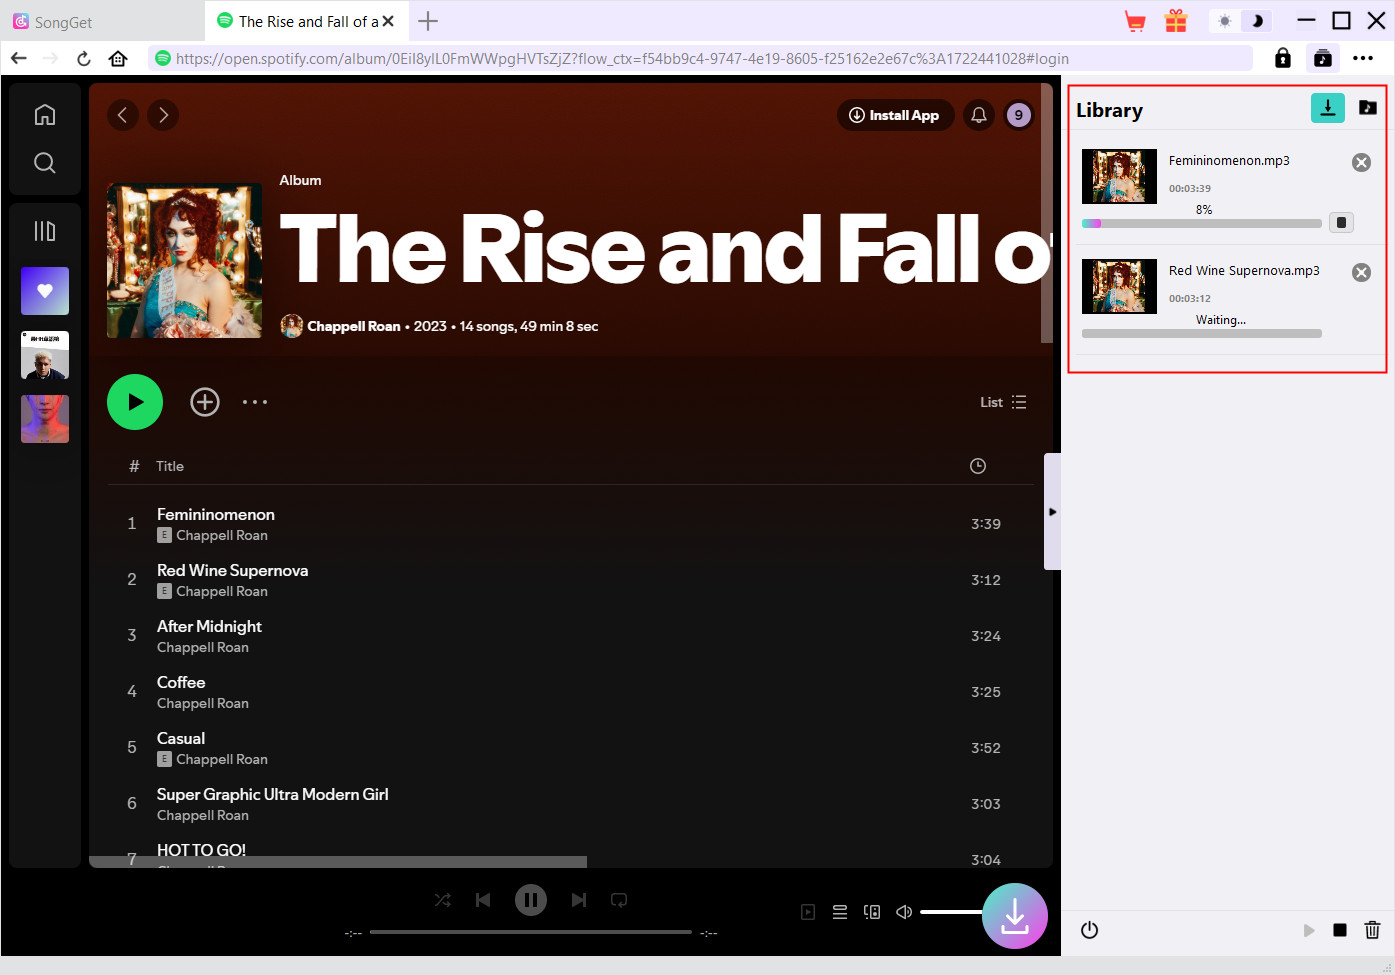This screenshot has width=1395, height=975.
Task: Adjust the volume slider
Action: (x=950, y=912)
